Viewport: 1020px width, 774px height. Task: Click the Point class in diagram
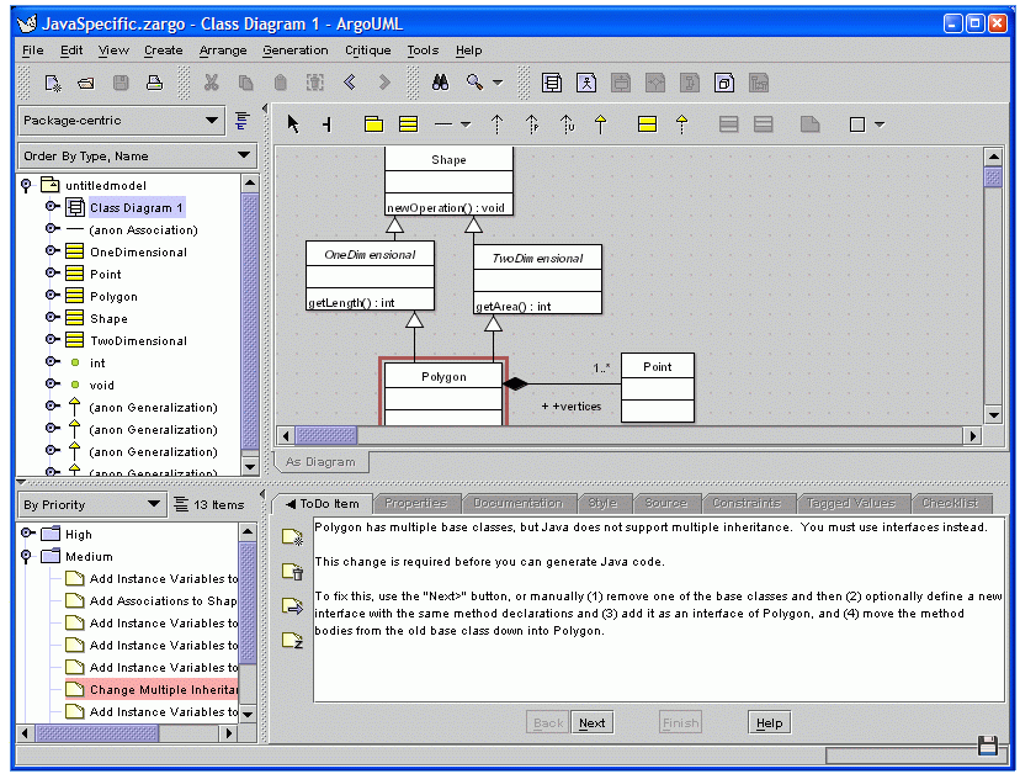658,388
